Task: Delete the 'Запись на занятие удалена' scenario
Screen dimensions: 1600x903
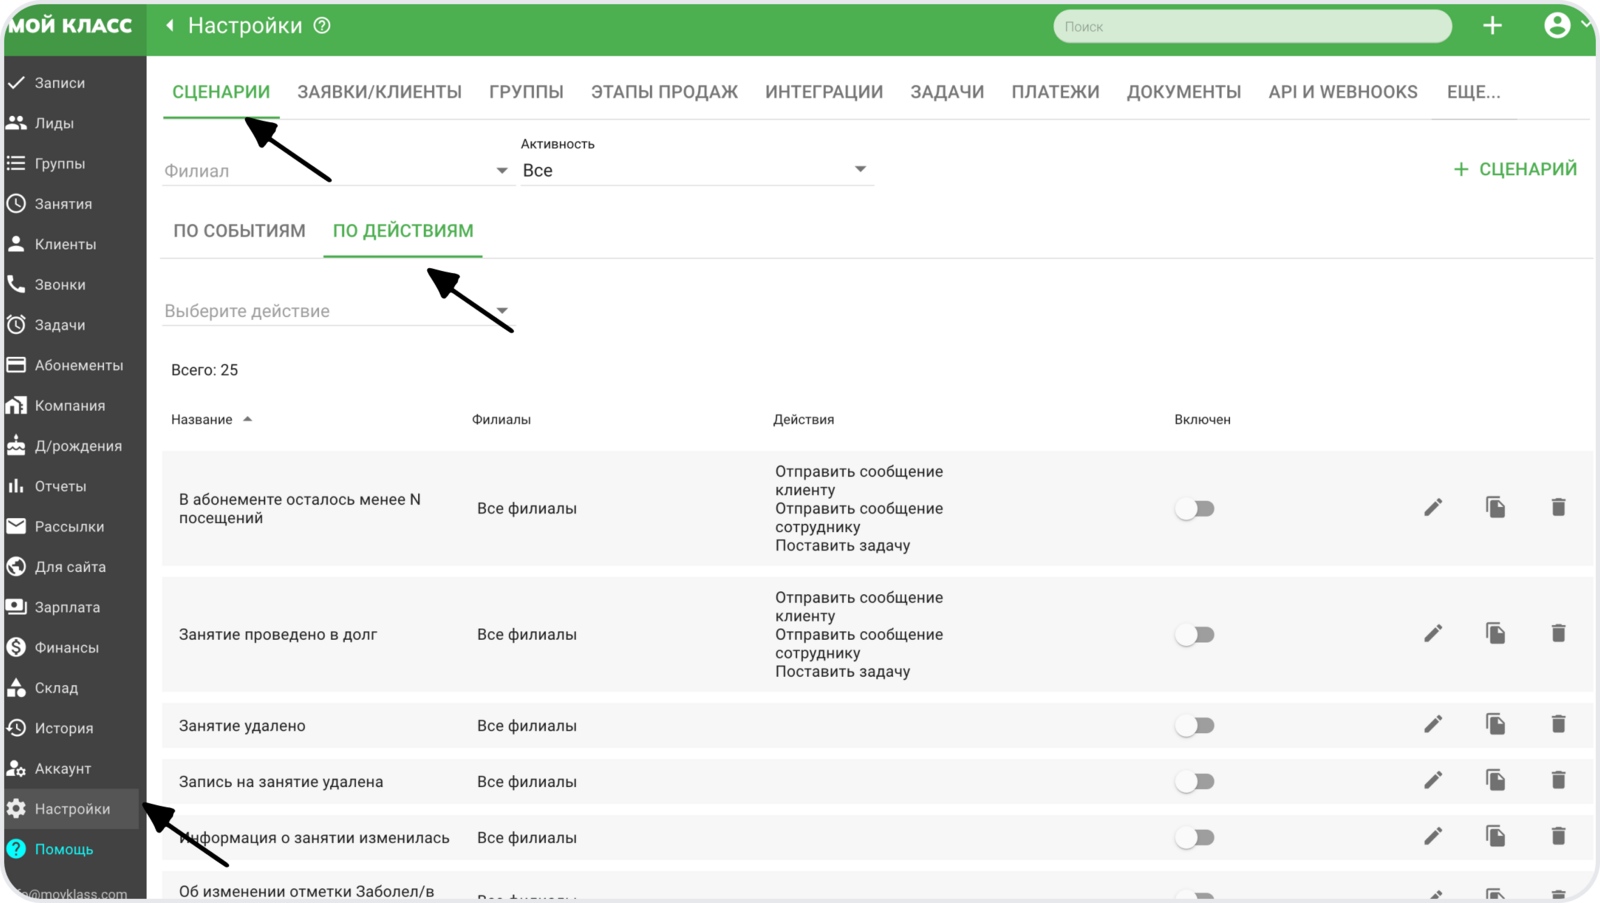Action: [x=1558, y=780]
